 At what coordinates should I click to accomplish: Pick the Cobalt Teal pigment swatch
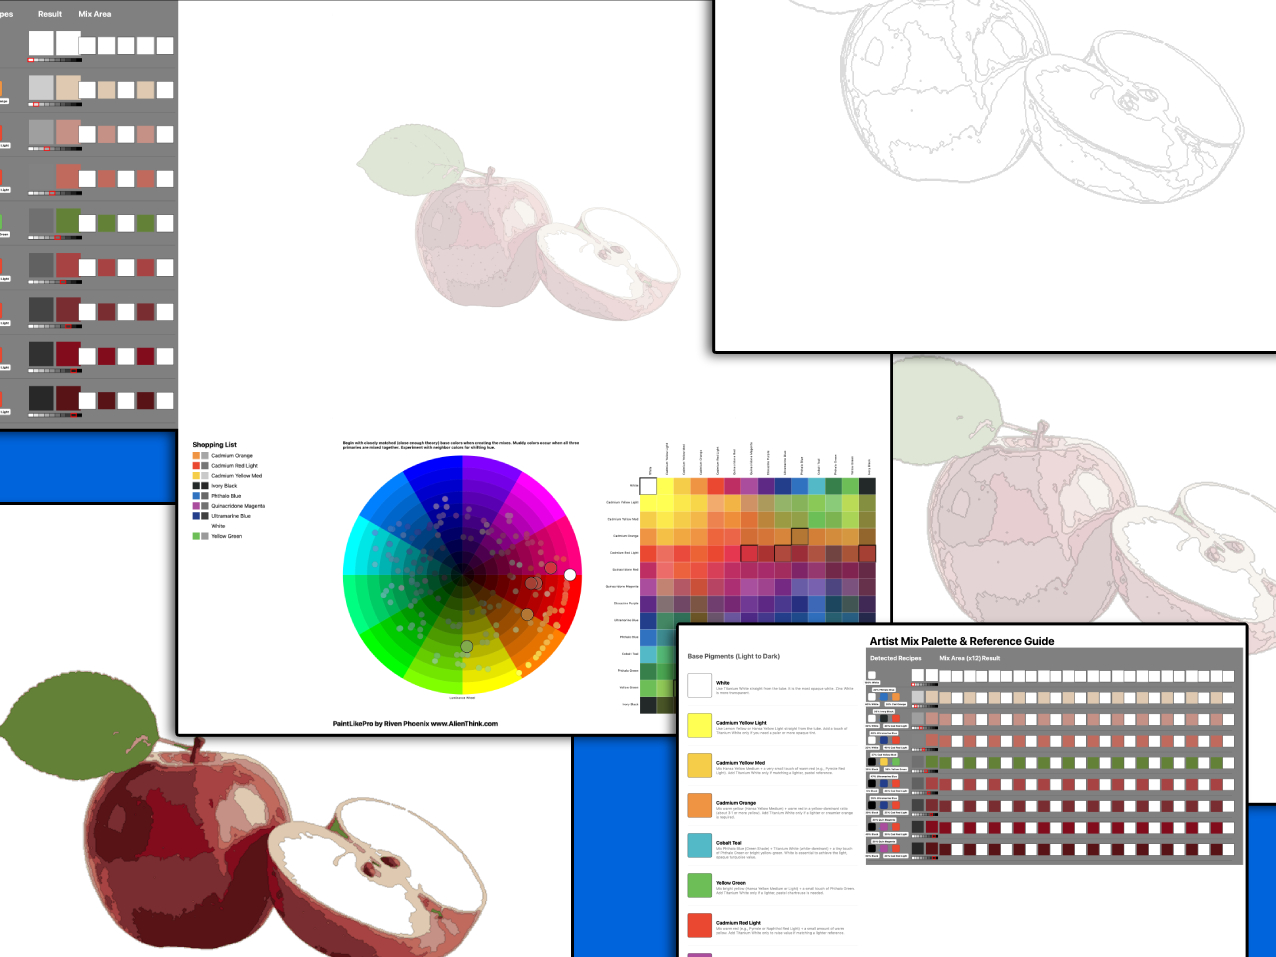click(699, 845)
